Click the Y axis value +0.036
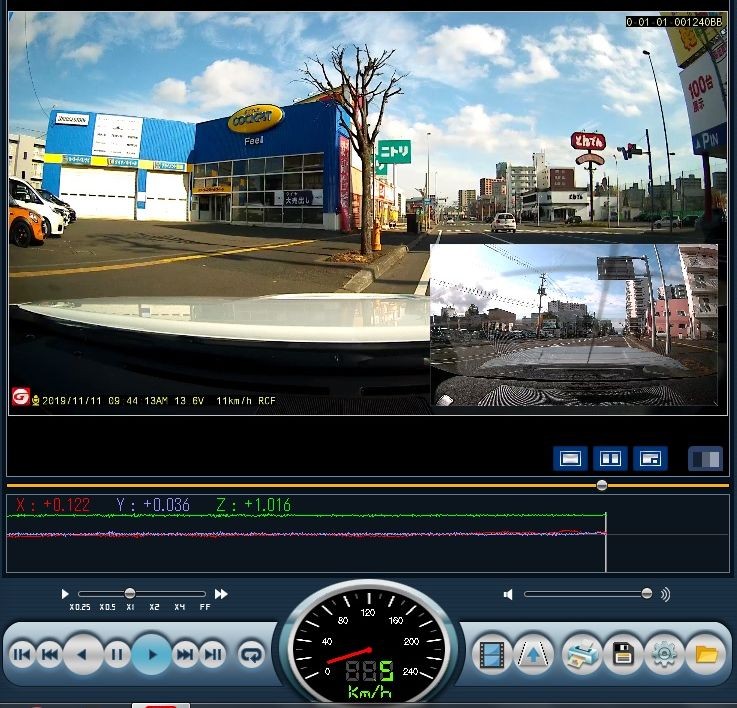Viewport: 737px width, 708px height. point(166,505)
